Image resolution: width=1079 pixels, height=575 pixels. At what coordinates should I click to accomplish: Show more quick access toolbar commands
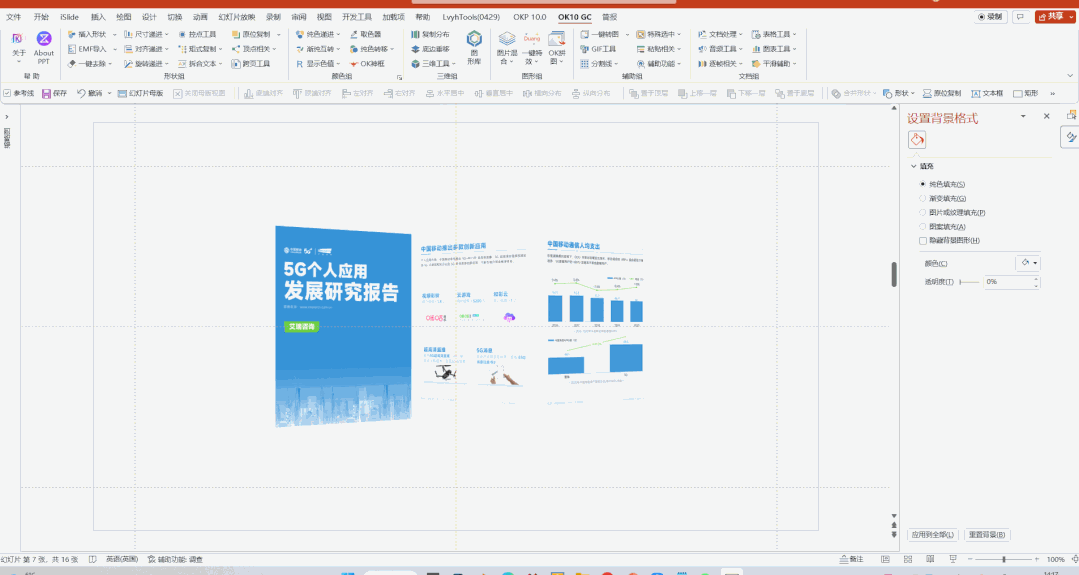coord(1052,93)
